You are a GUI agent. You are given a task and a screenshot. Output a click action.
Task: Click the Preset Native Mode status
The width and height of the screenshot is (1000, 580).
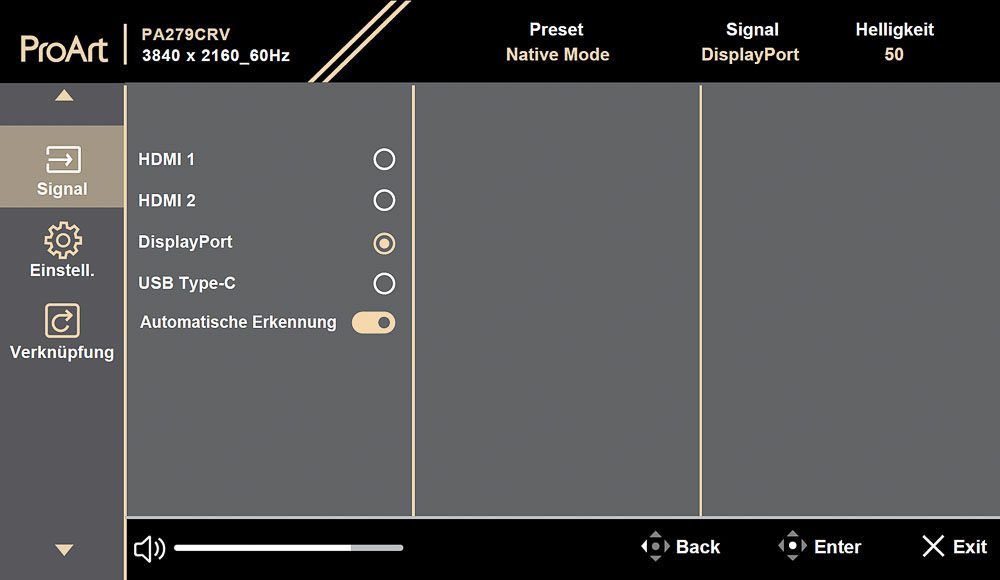(x=557, y=42)
